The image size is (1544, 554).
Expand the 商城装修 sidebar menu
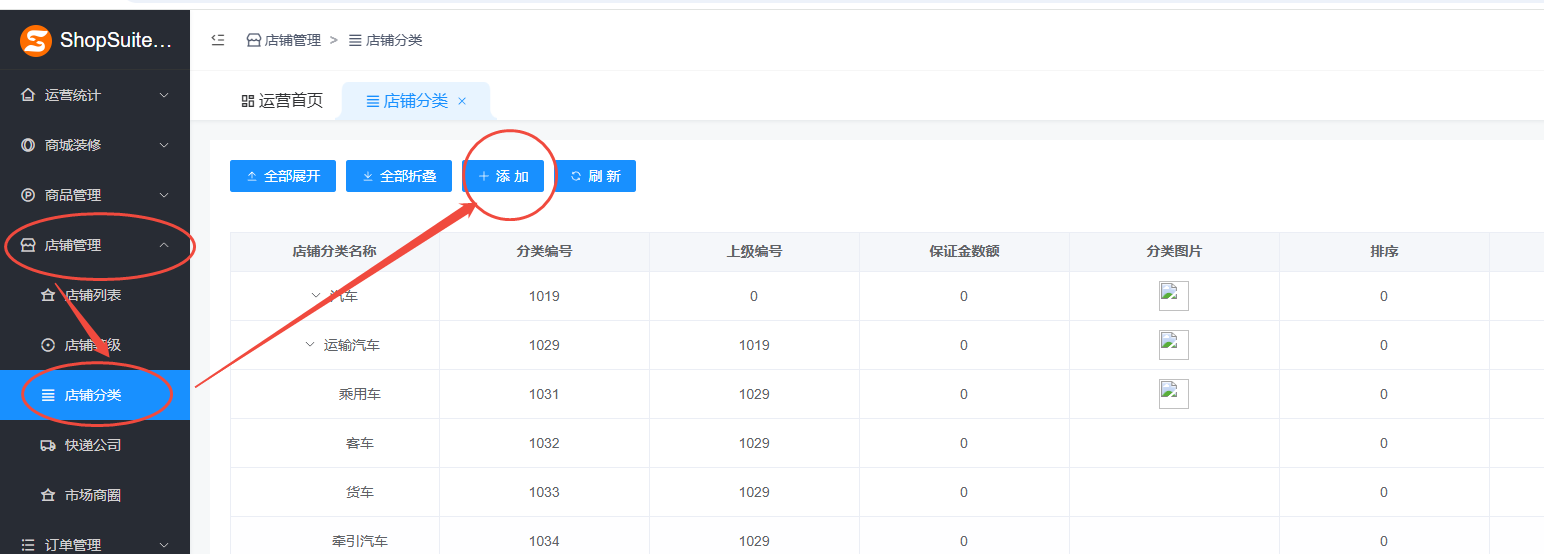point(95,145)
